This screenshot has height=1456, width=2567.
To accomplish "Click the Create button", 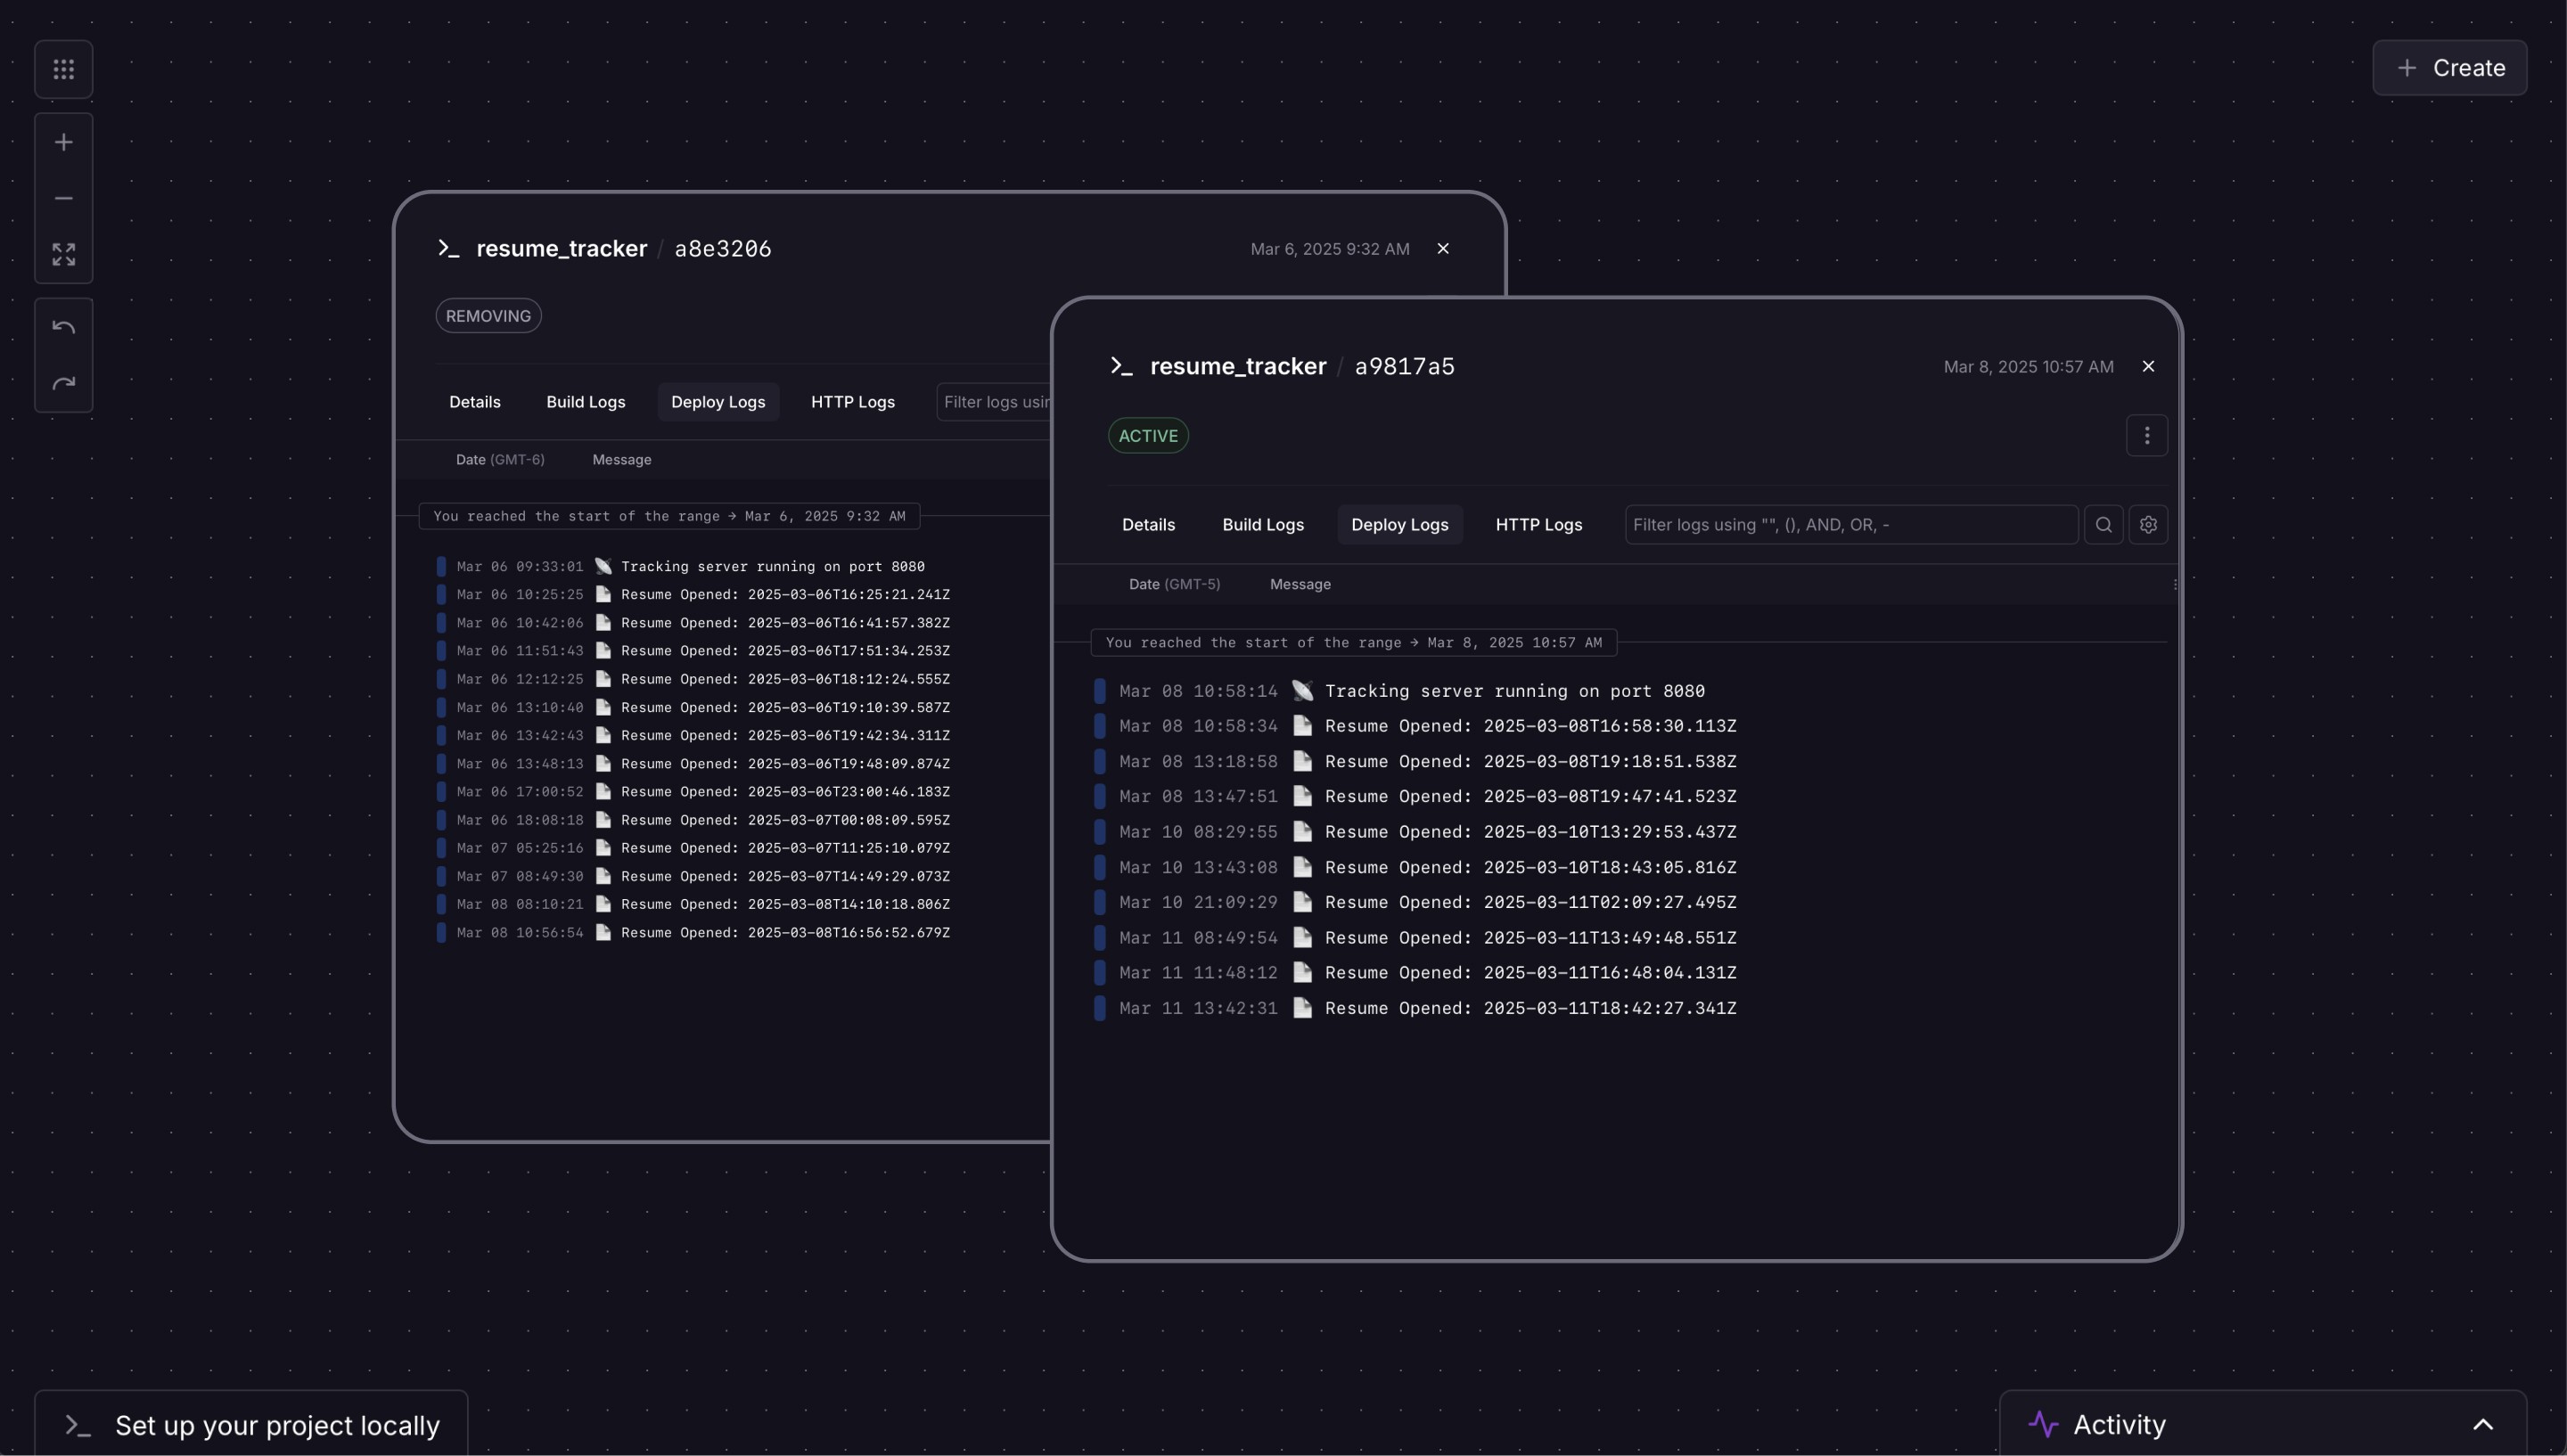I will point(2450,68).
